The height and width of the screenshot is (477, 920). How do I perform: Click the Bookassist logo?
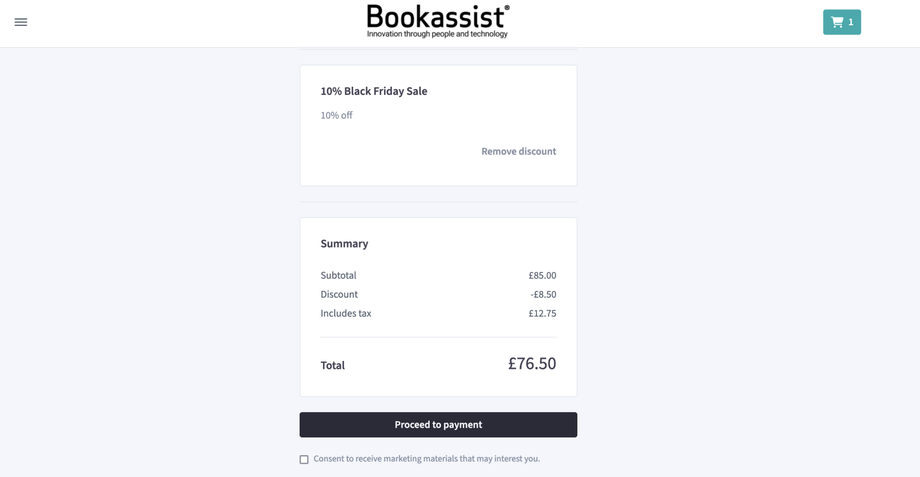[x=438, y=17]
